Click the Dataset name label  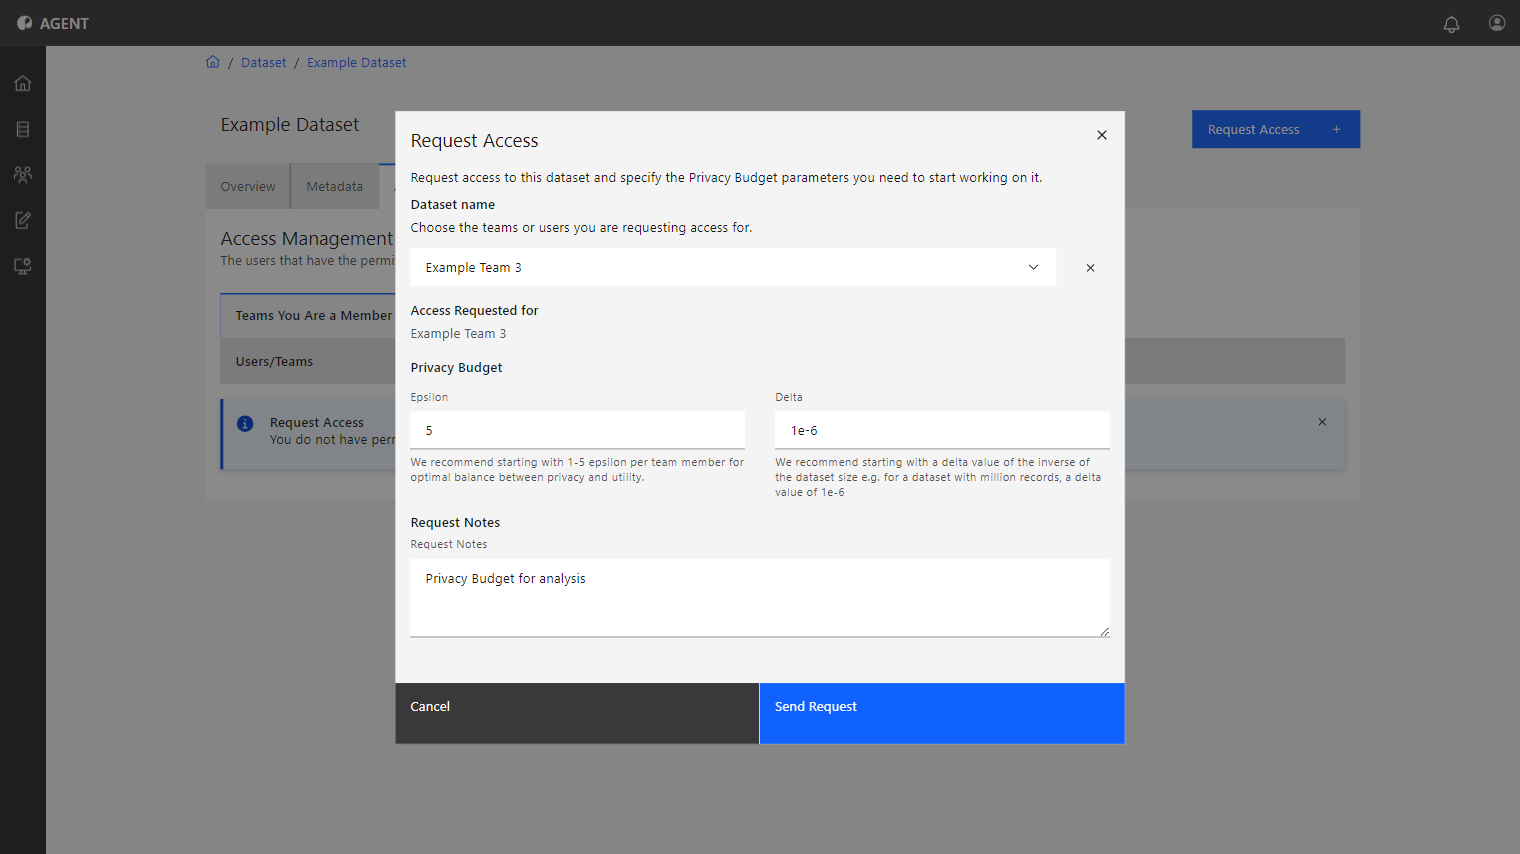point(452,205)
